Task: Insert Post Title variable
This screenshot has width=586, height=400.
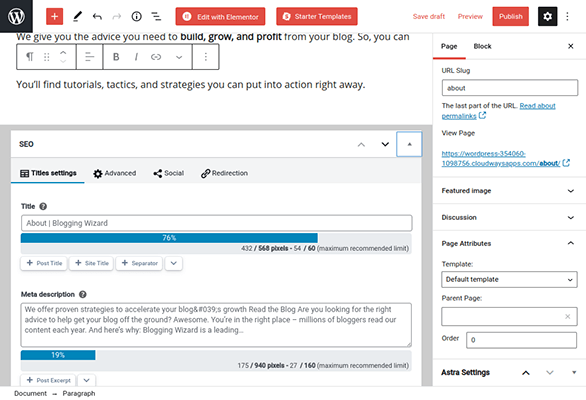Action: point(44,263)
